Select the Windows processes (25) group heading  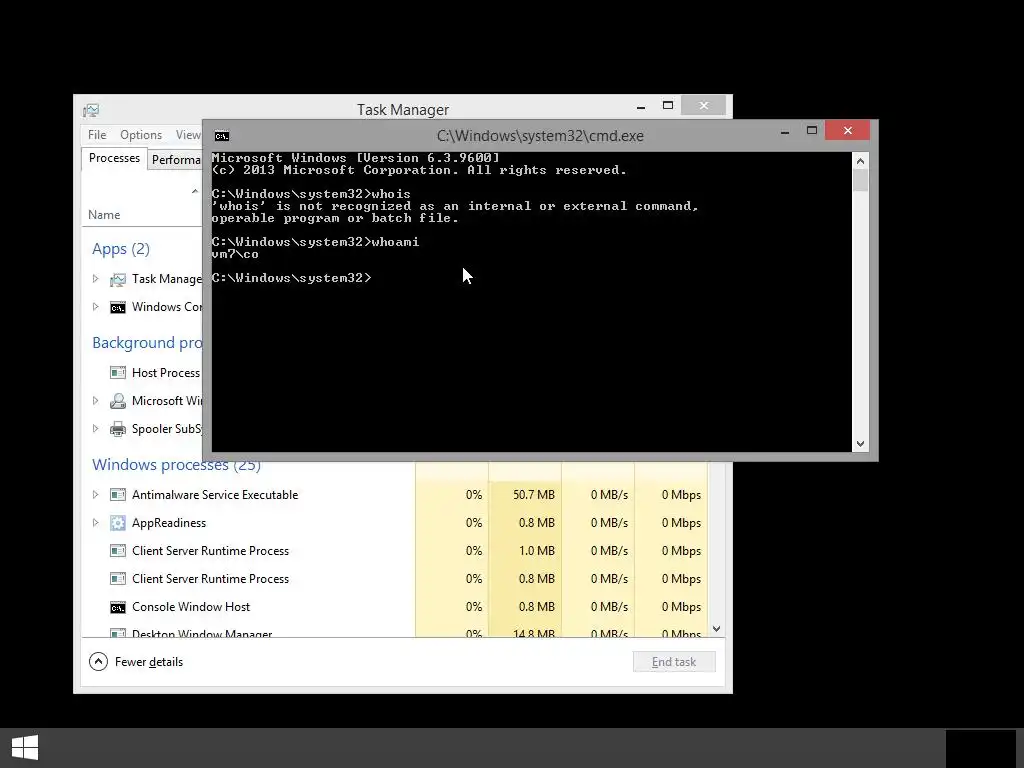point(176,464)
